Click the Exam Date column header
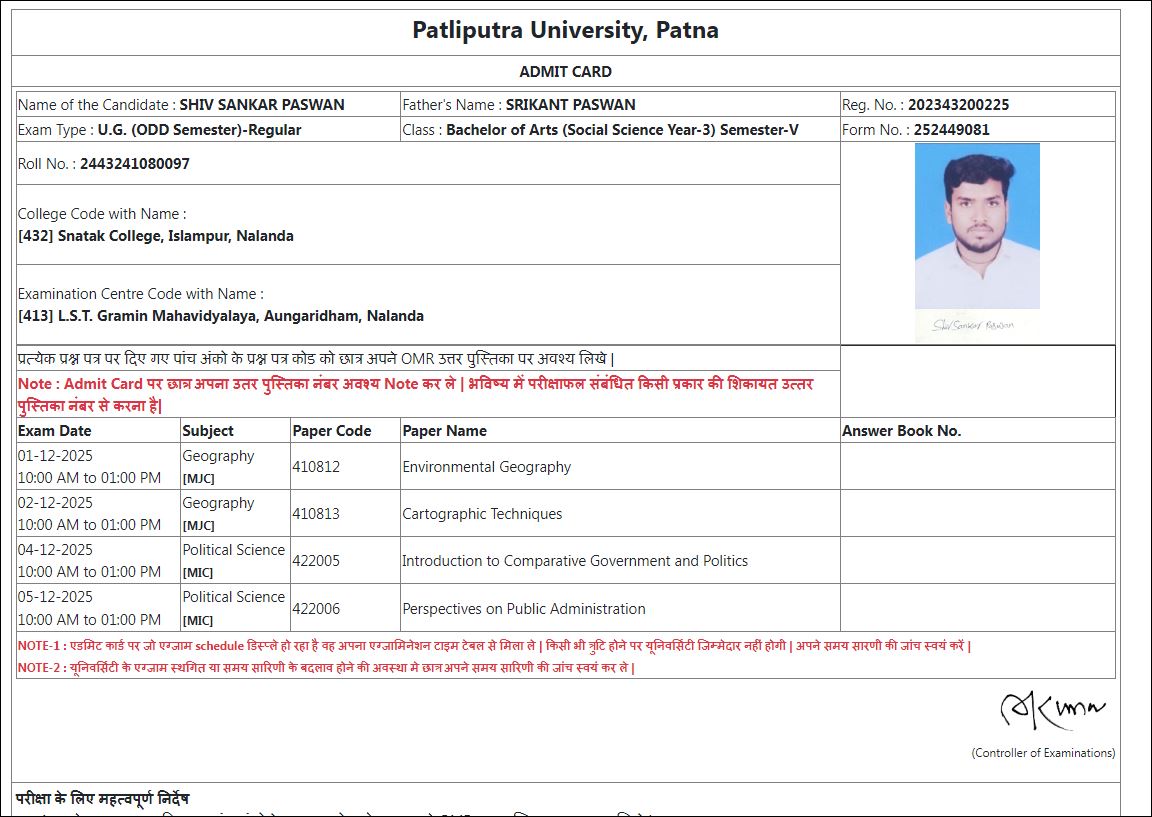The height and width of the screenshot is (817, 1152). (x=55, y=431)
